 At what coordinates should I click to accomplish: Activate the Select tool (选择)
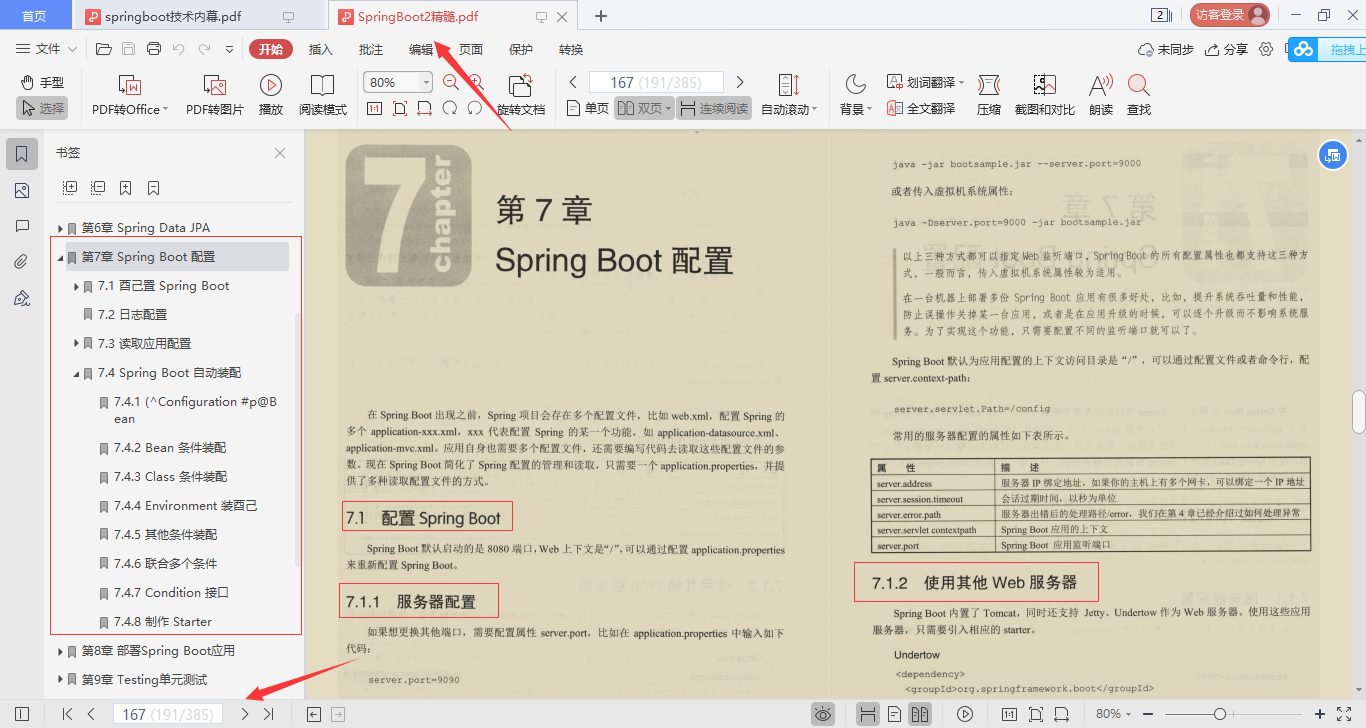42,108
